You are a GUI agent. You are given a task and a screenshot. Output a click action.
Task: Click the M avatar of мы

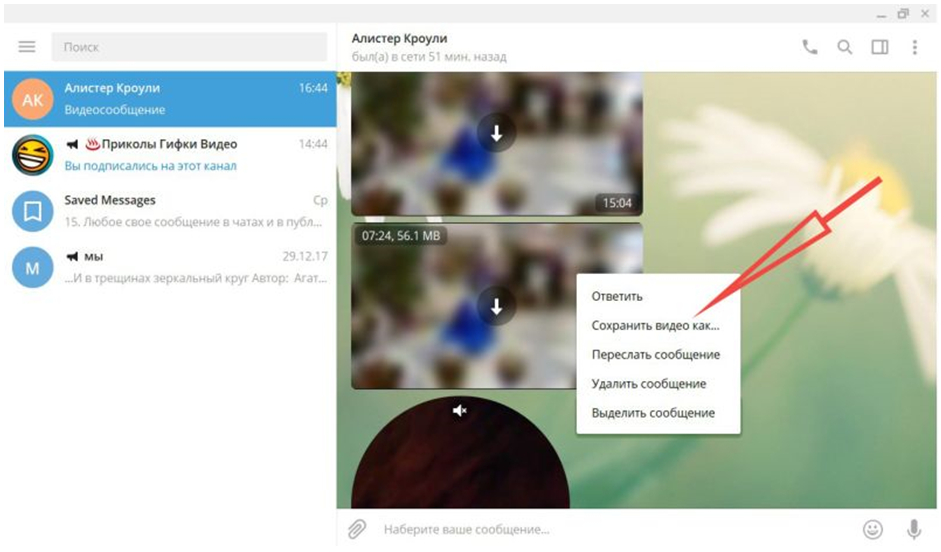pos(32,267)
